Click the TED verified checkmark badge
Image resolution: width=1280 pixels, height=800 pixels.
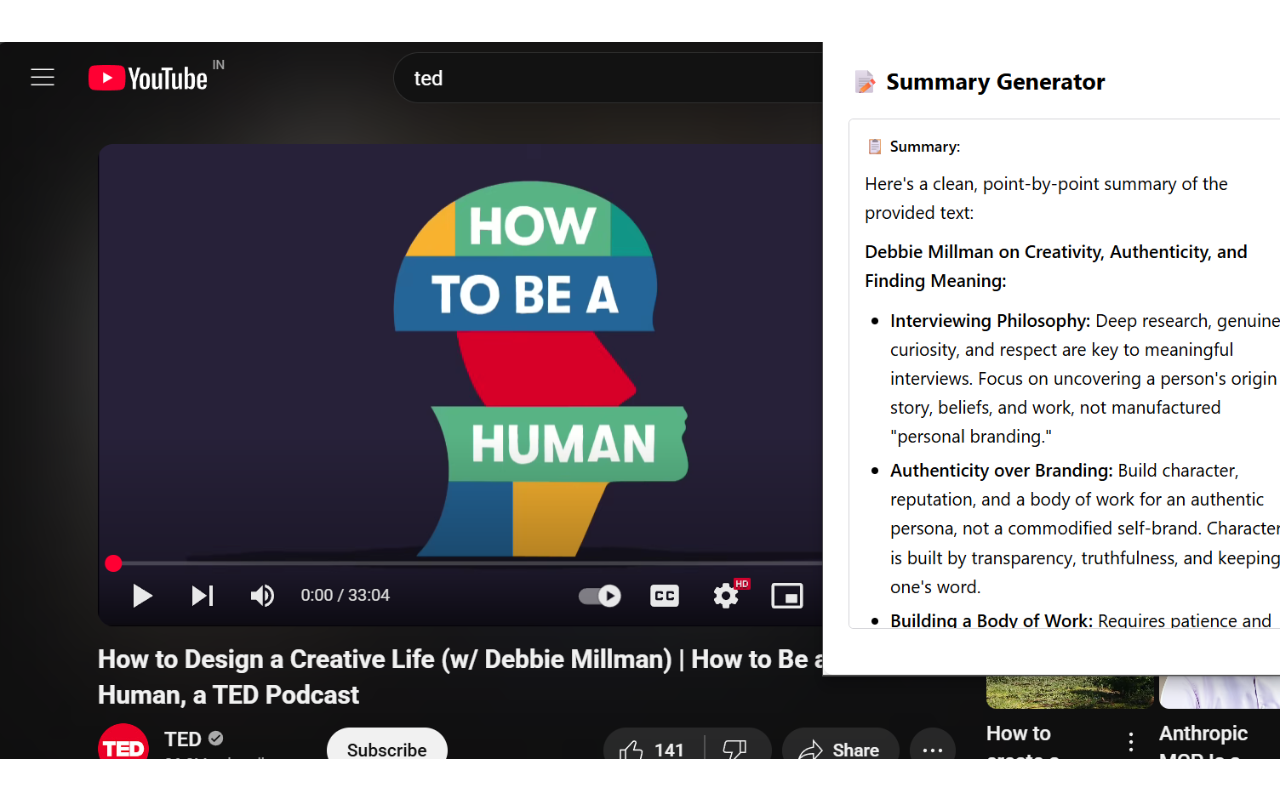[216, 739]
